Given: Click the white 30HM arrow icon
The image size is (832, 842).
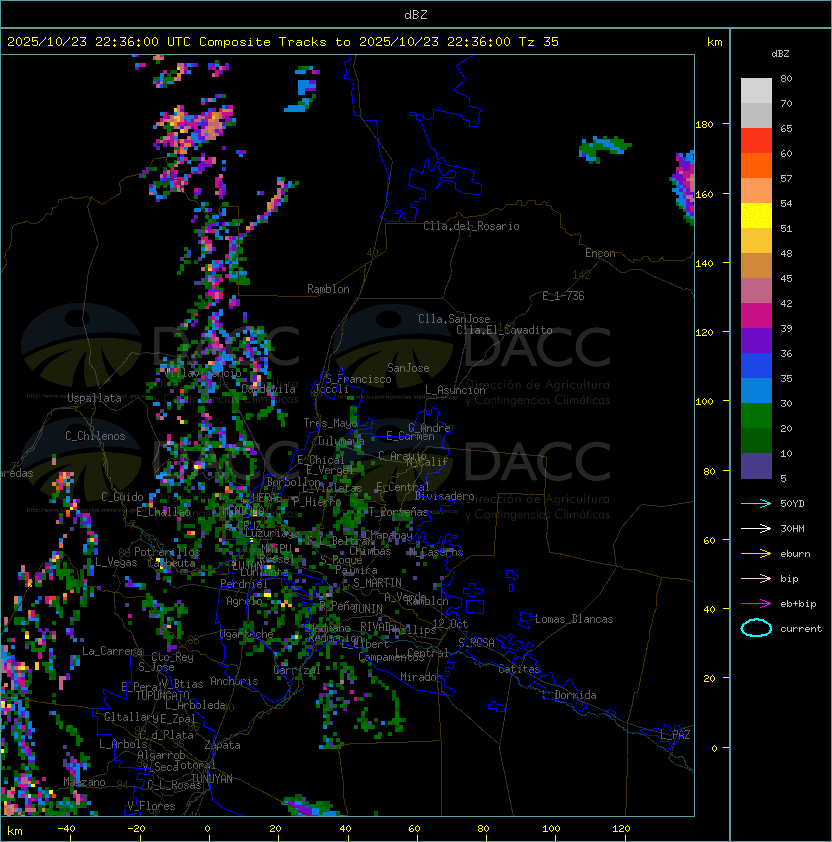Looking at the screenshot, I should (756, 528).
